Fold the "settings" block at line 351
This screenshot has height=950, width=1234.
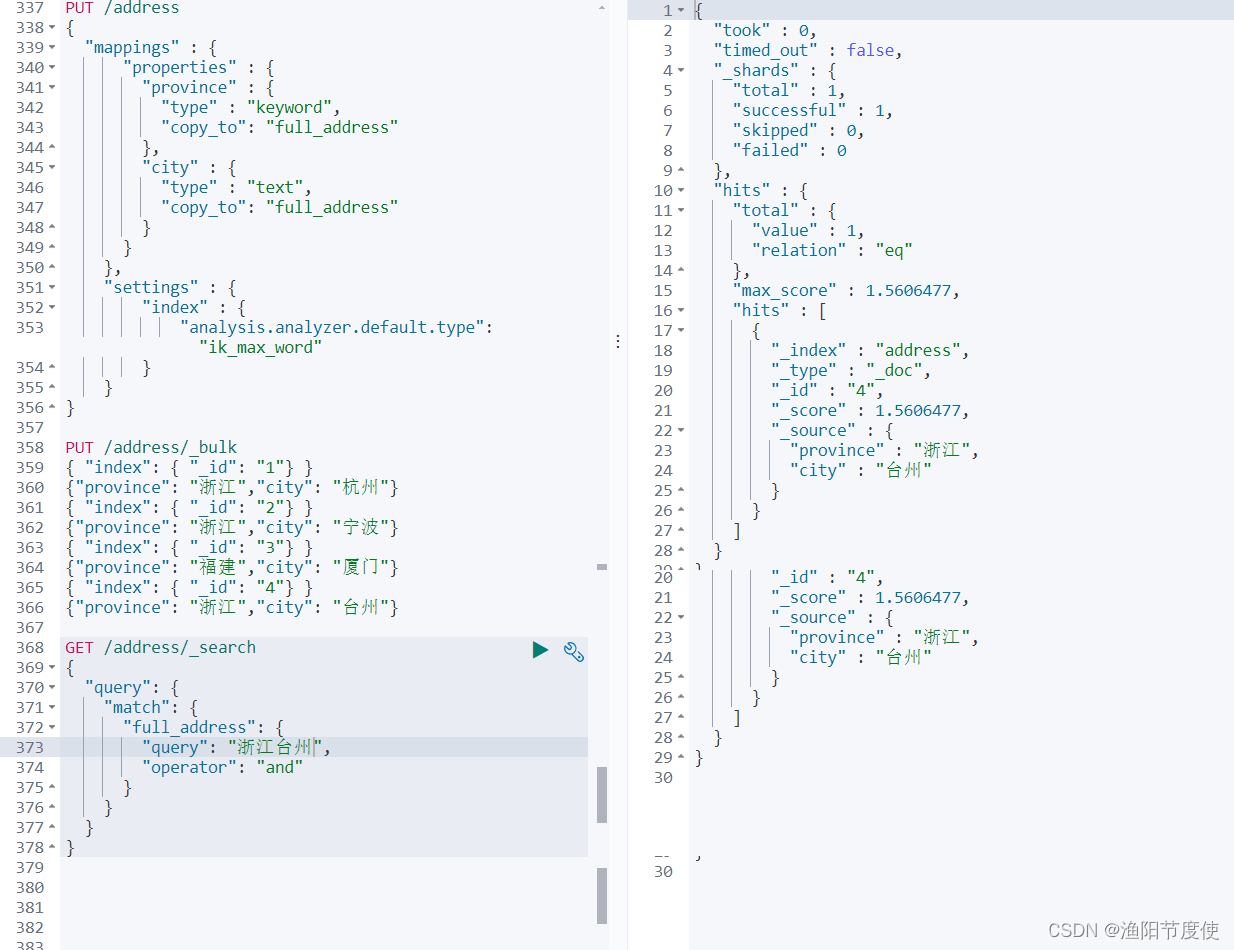click(x=51, y=288)
